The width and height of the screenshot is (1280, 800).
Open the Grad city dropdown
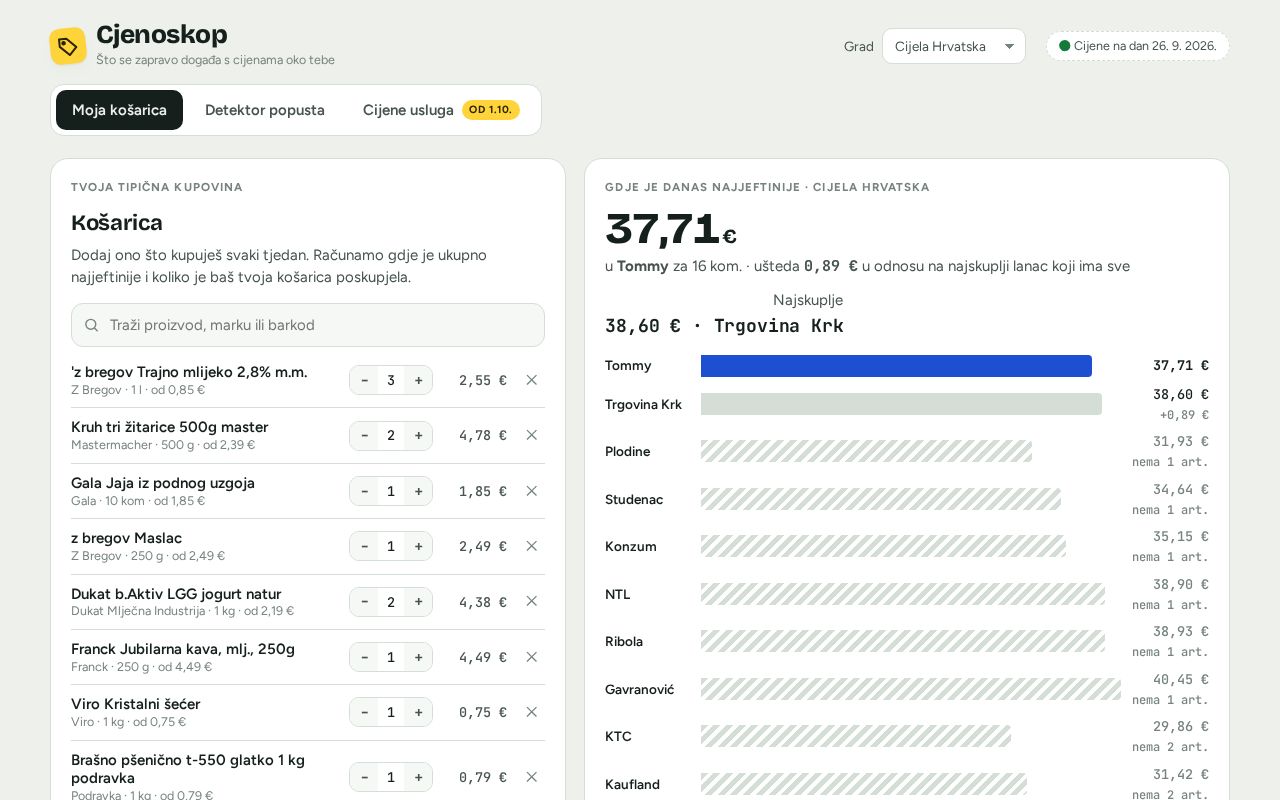click(954, 46)
